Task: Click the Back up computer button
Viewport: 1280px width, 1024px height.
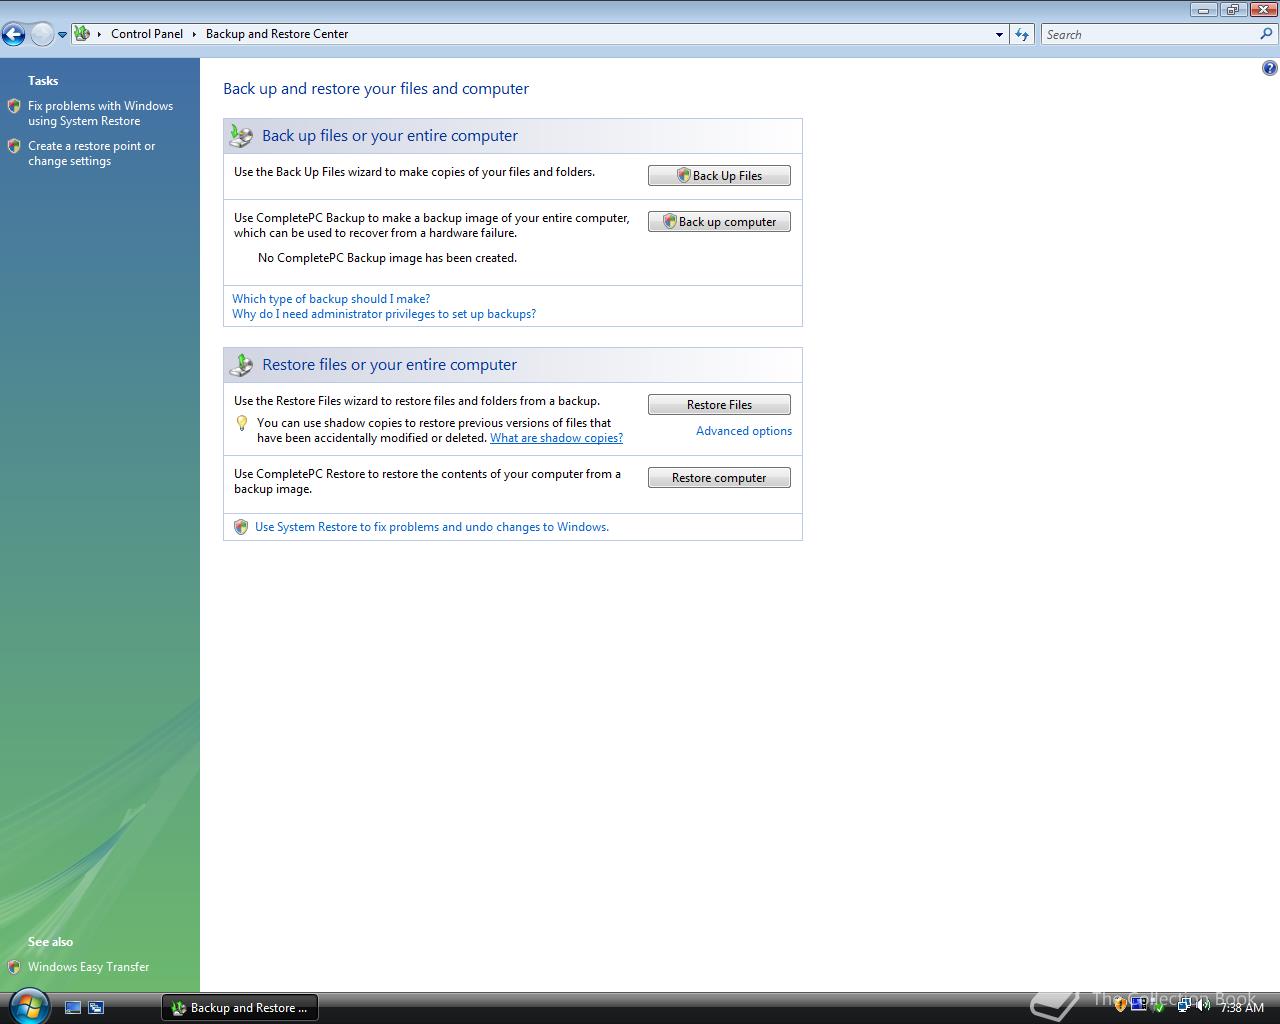Action: [719, 222]
